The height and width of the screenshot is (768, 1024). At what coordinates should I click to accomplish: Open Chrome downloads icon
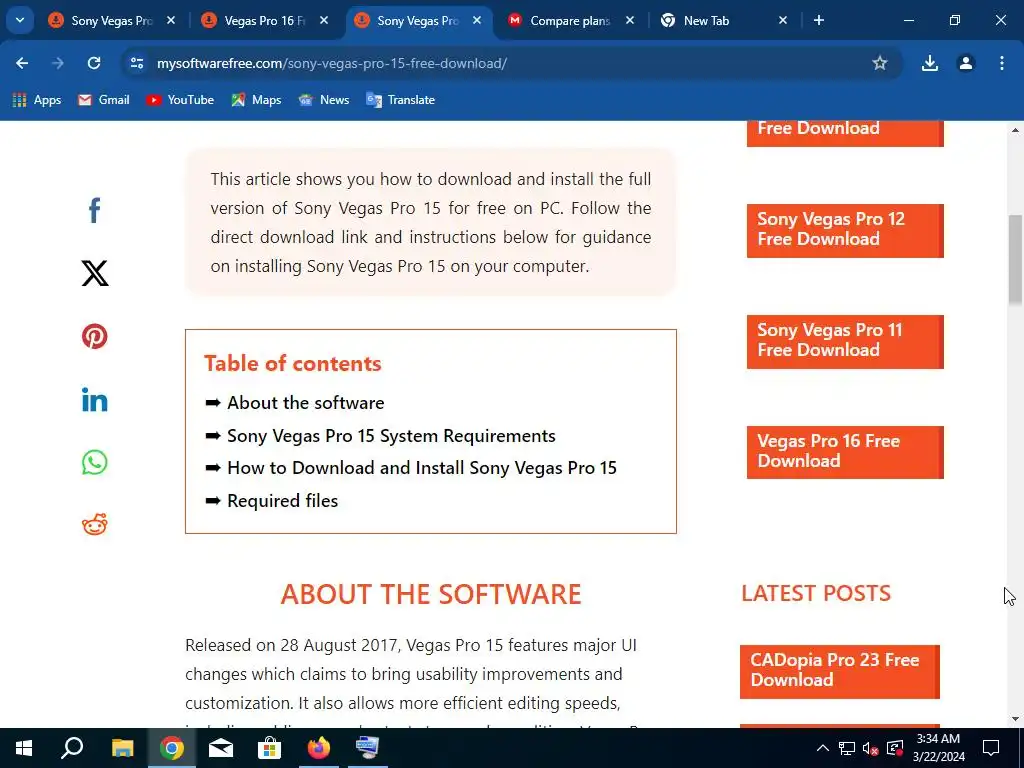click(x=929, y=63)
